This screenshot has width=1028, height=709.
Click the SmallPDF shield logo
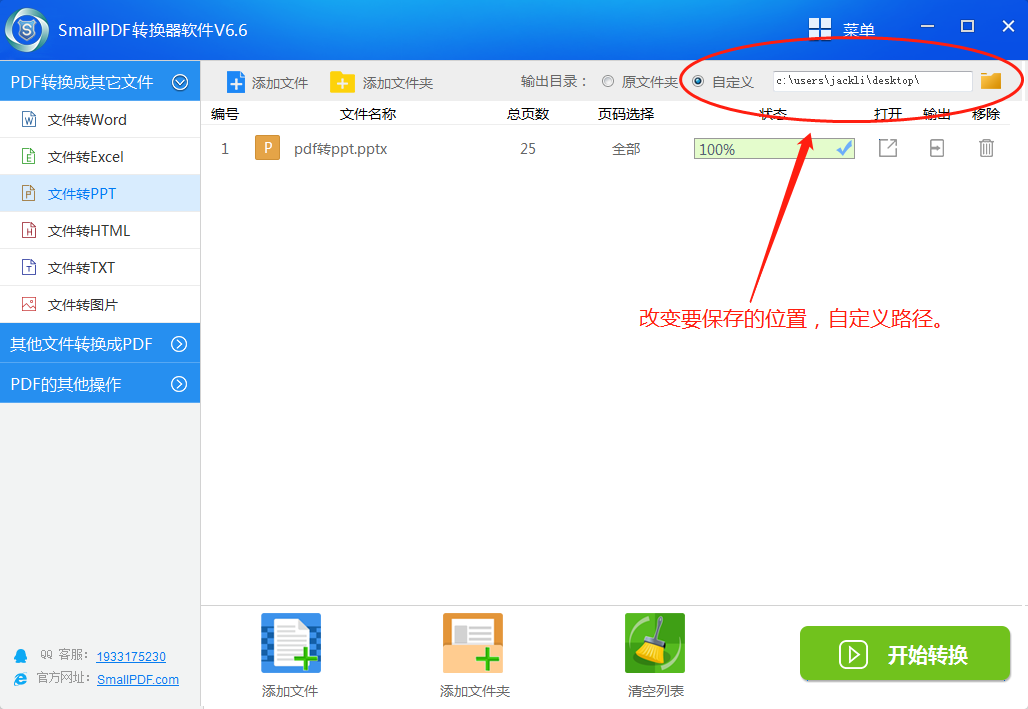(27, 30)
